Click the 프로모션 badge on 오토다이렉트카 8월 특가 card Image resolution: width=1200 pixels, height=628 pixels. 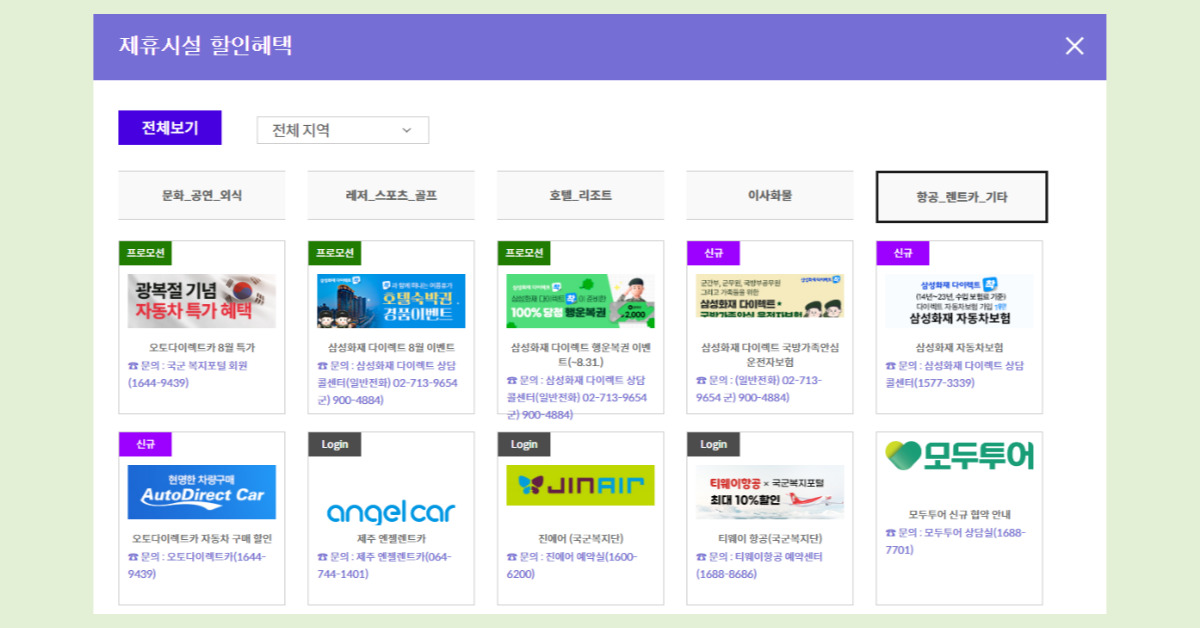point(145,253)
